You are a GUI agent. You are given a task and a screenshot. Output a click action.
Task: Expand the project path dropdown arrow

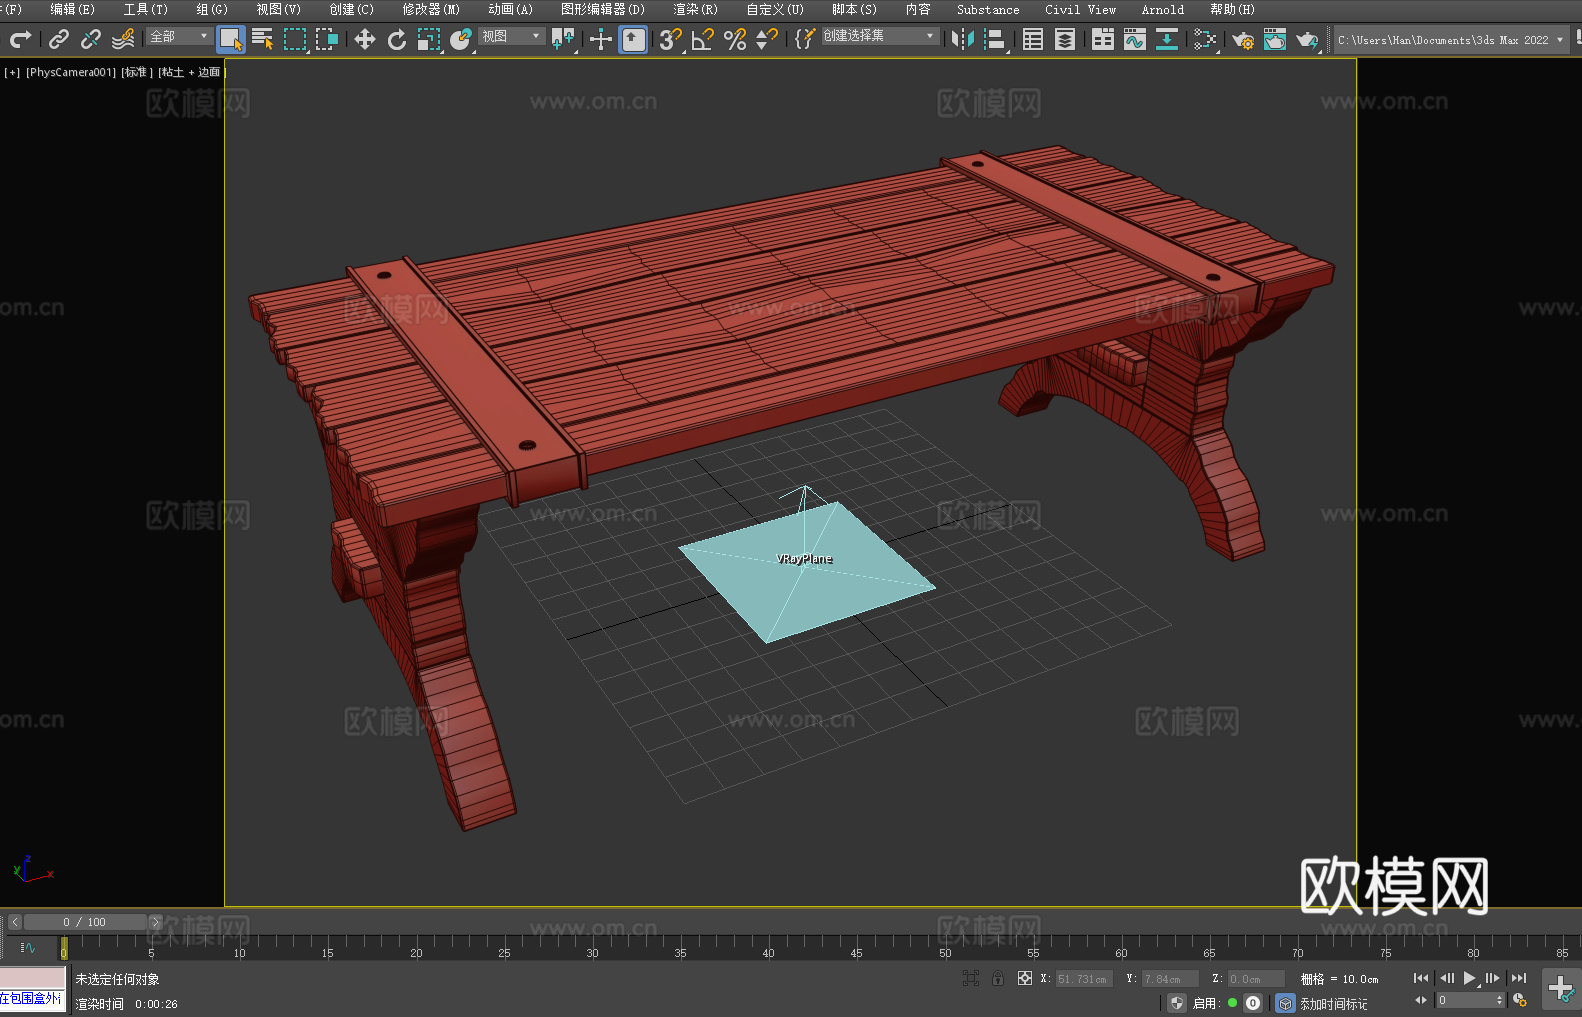(1559, 40)
